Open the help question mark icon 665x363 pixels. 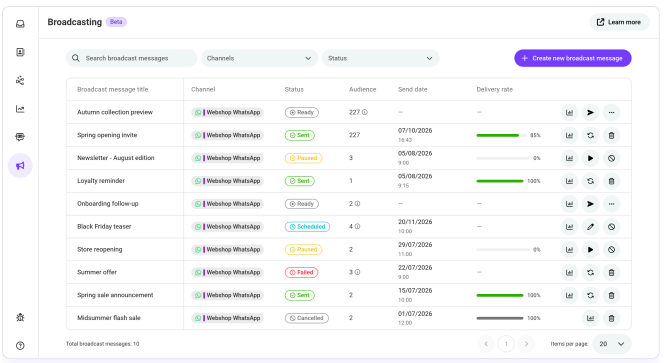tap(20, 346)
